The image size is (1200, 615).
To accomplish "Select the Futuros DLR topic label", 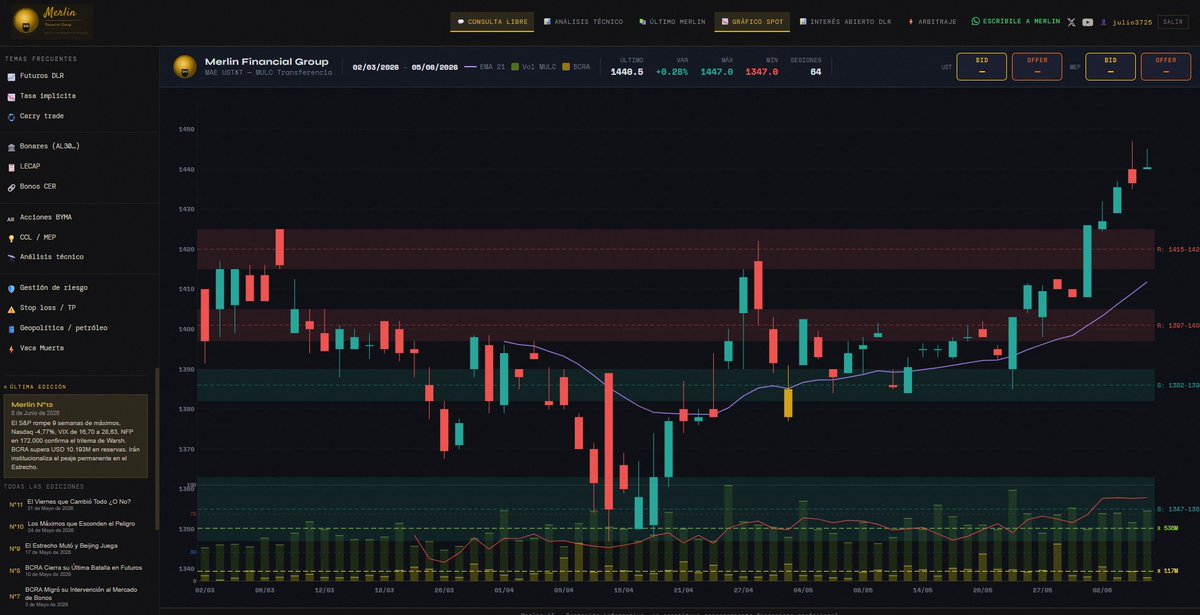I will point(42,76).
